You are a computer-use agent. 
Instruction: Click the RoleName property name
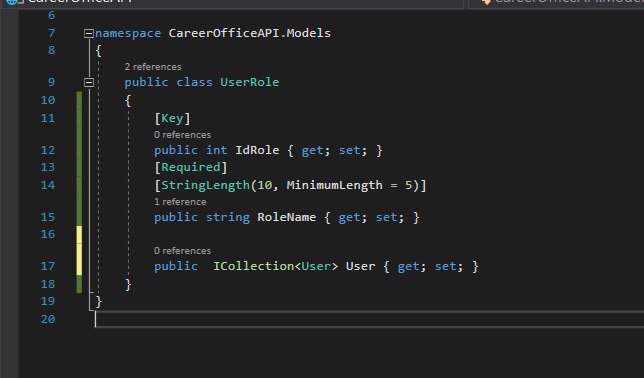click(x=287, y=217)
